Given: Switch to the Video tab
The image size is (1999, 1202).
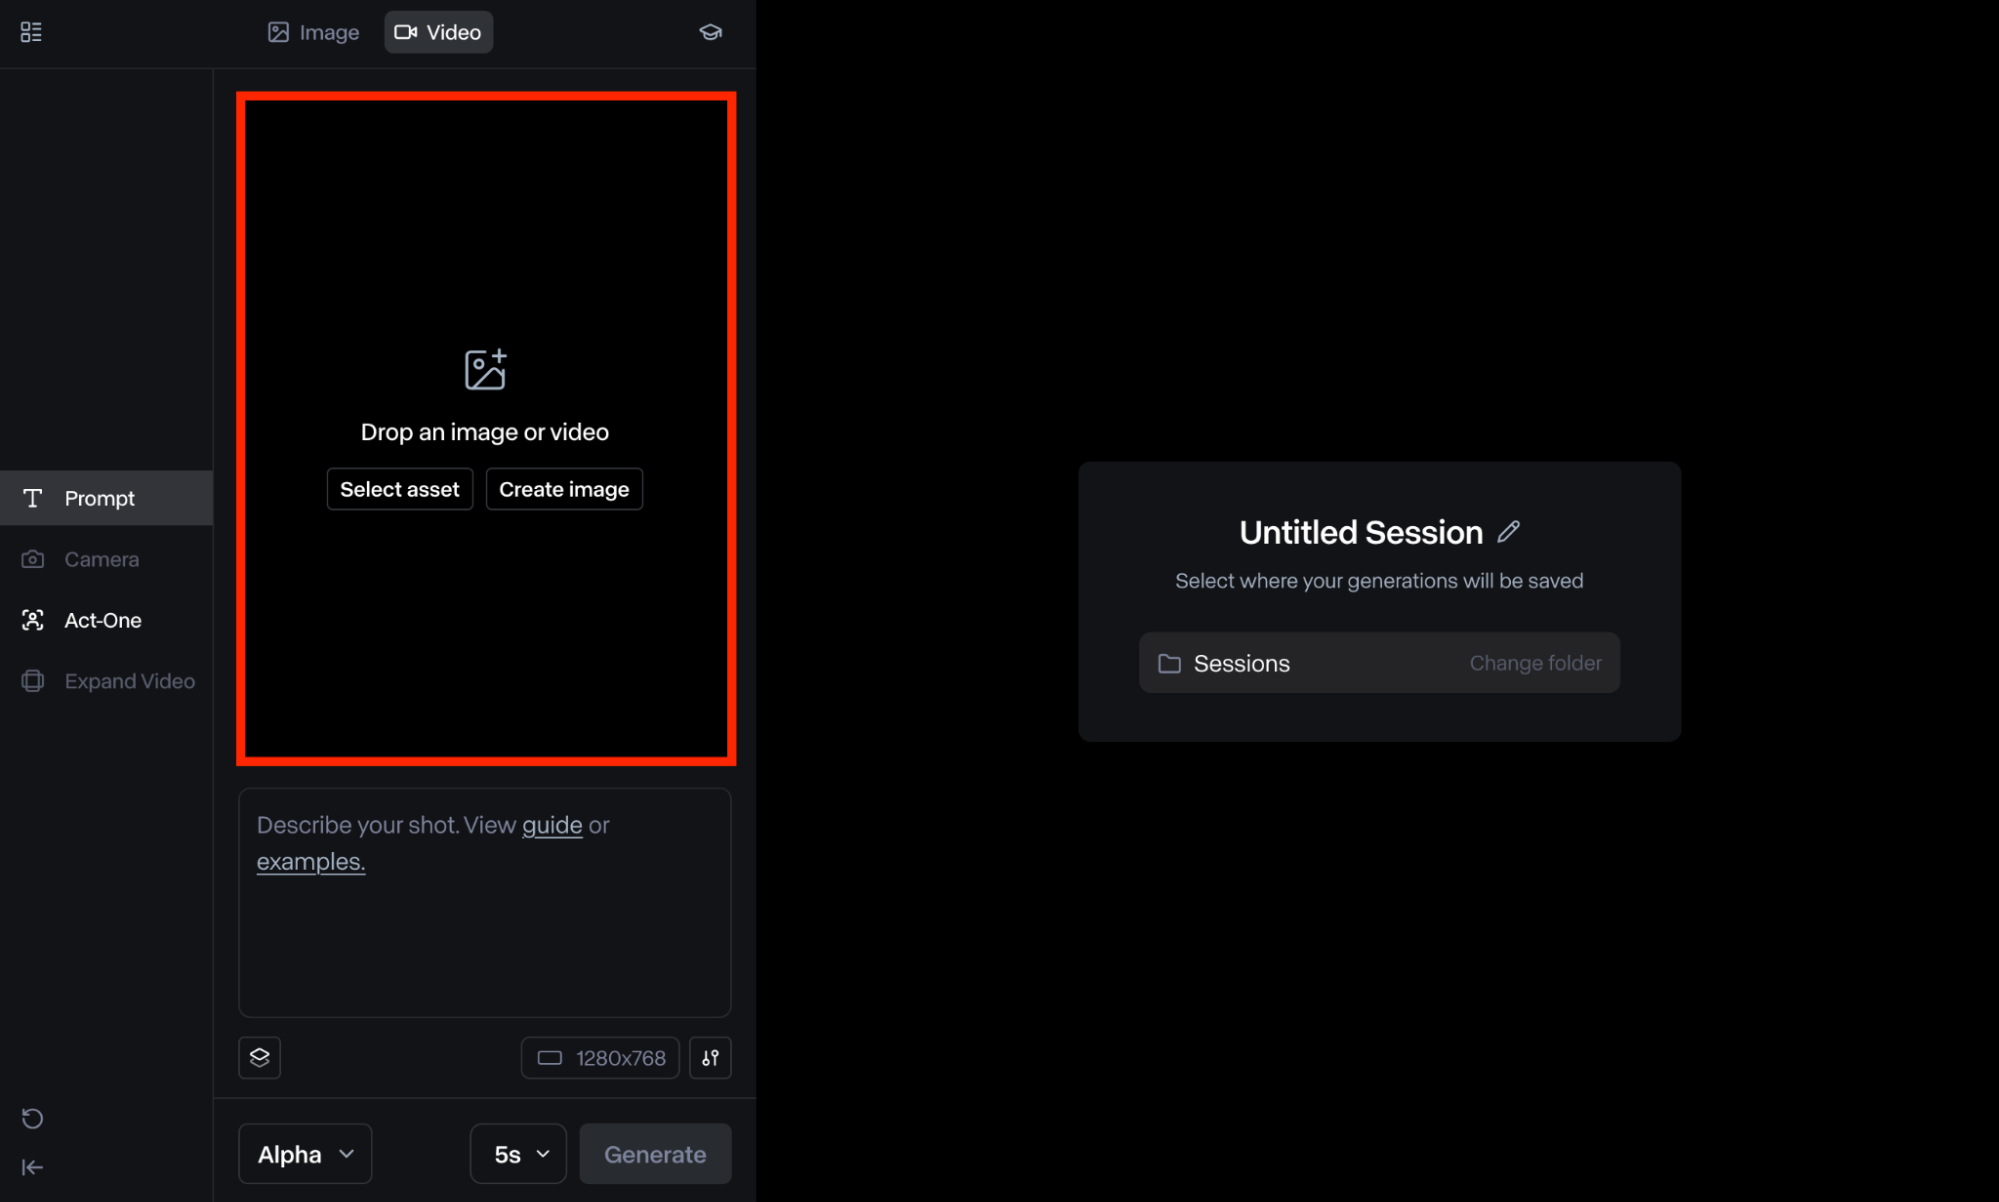Looking at the screenshot, I should pos(438,32).
